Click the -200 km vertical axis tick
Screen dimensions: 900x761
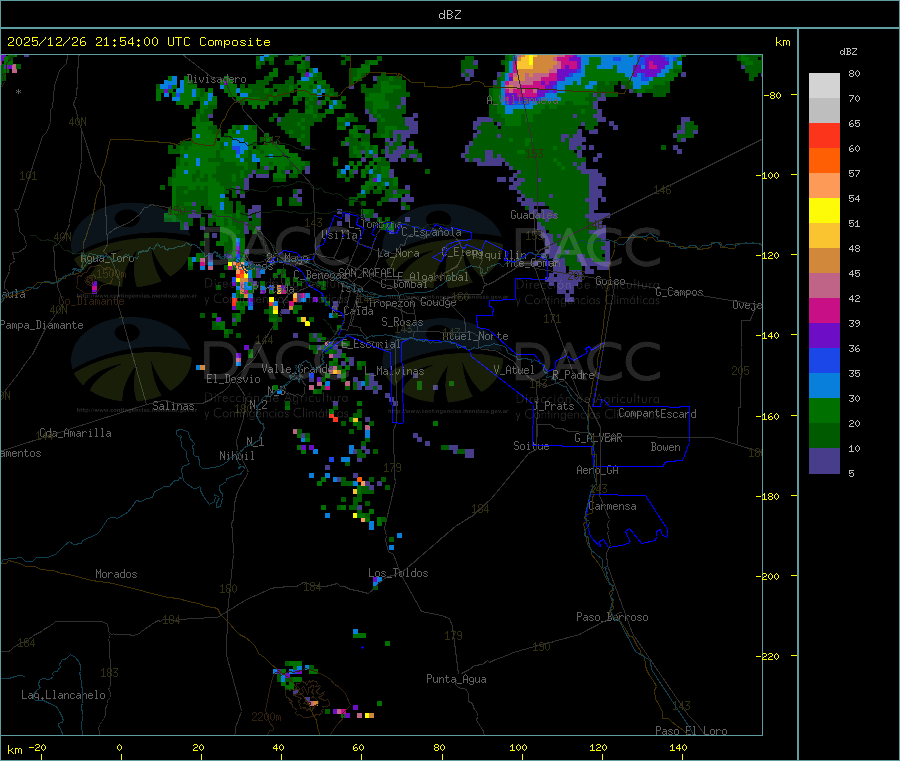[768, 576]
